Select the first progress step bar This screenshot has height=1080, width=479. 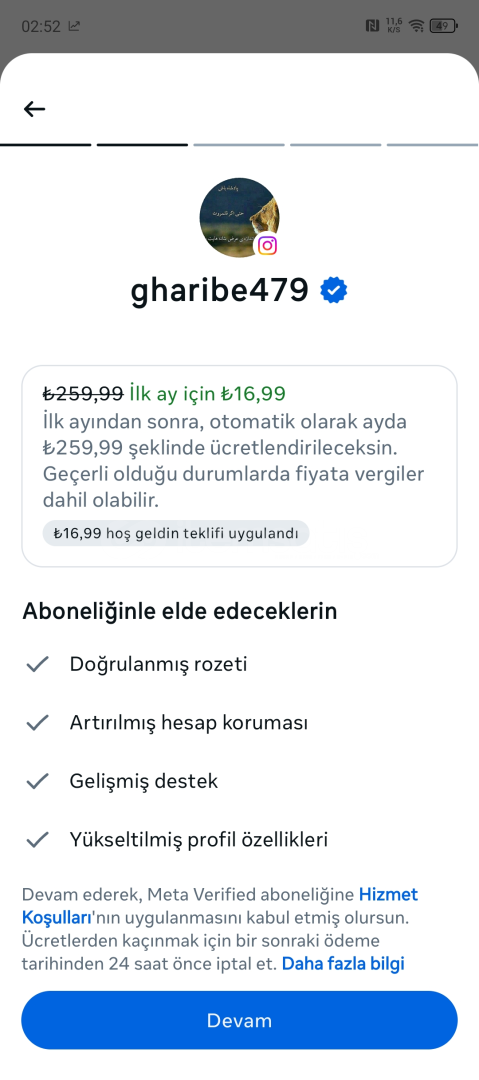point(45,145)
